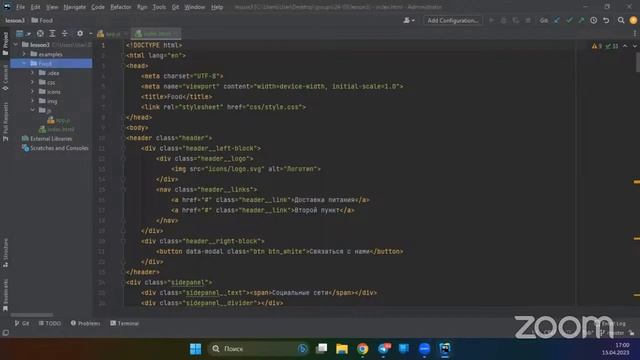Click Expand All icon in Project panel
Screen dimensions: 640x360
(52, 33)
